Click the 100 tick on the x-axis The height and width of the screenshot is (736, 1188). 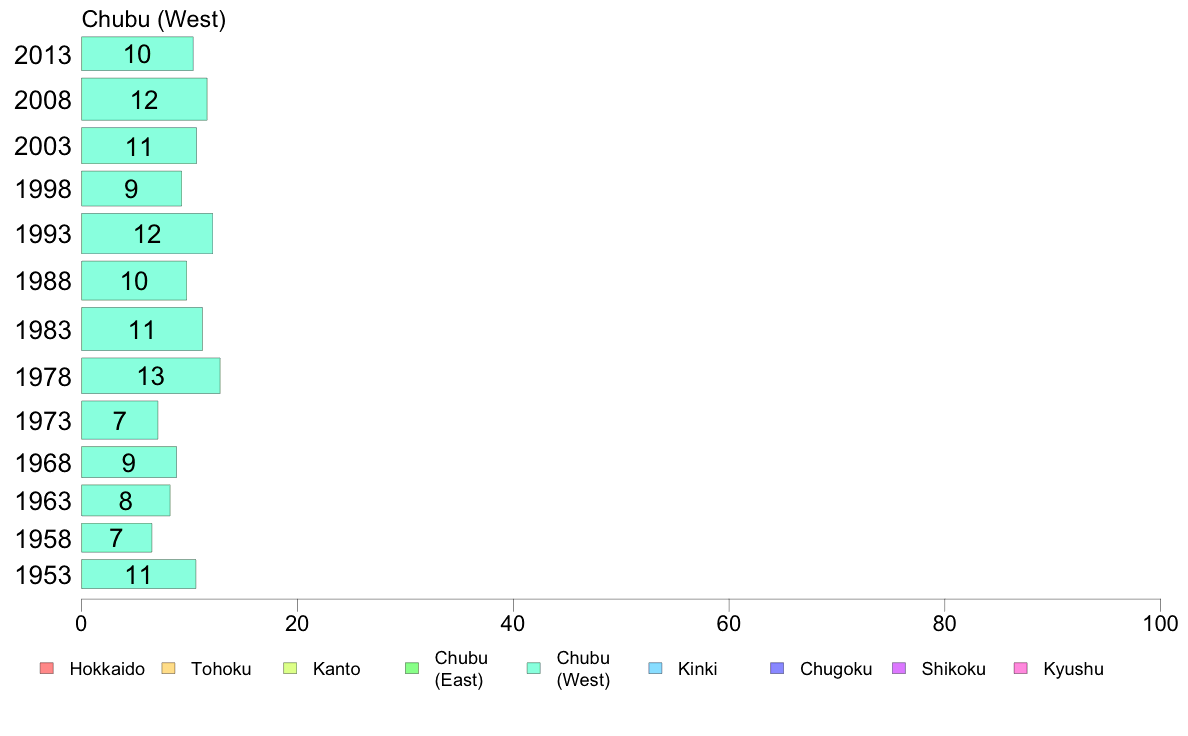click(1160, 624)
